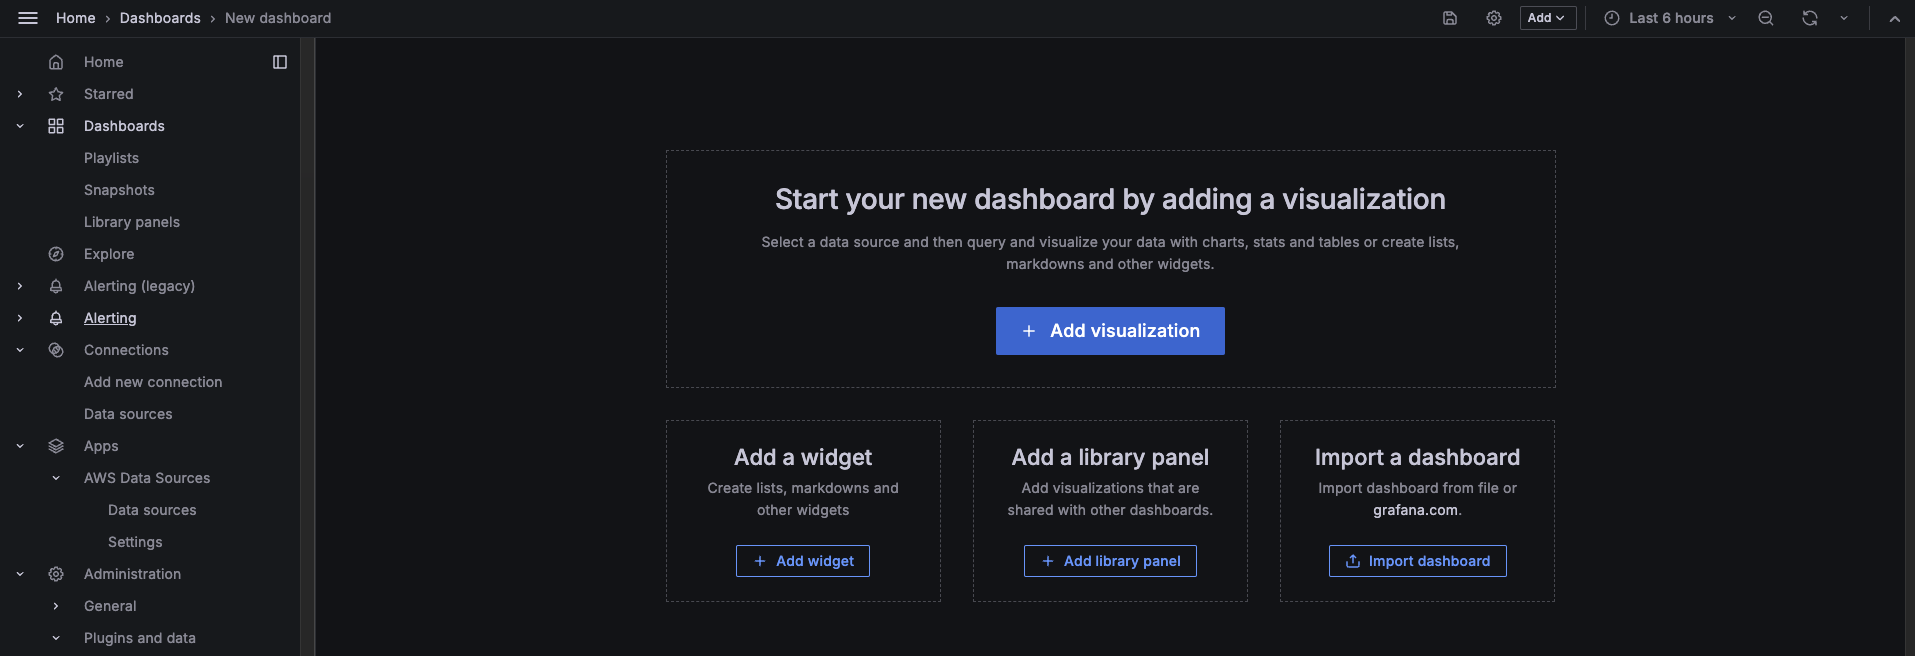The height and width of the screenshot is (656, 1915).
Task: Open the hamburger main menu
Action: coord(28,18)
